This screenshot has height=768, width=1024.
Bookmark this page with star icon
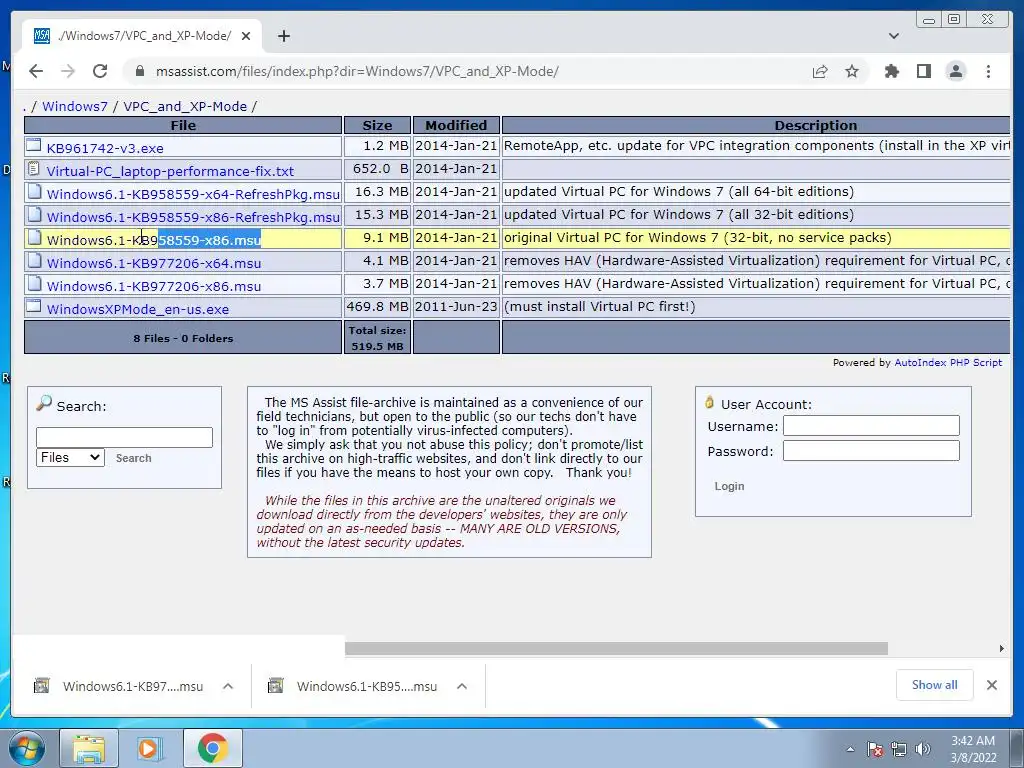click(x=852, y=71)
